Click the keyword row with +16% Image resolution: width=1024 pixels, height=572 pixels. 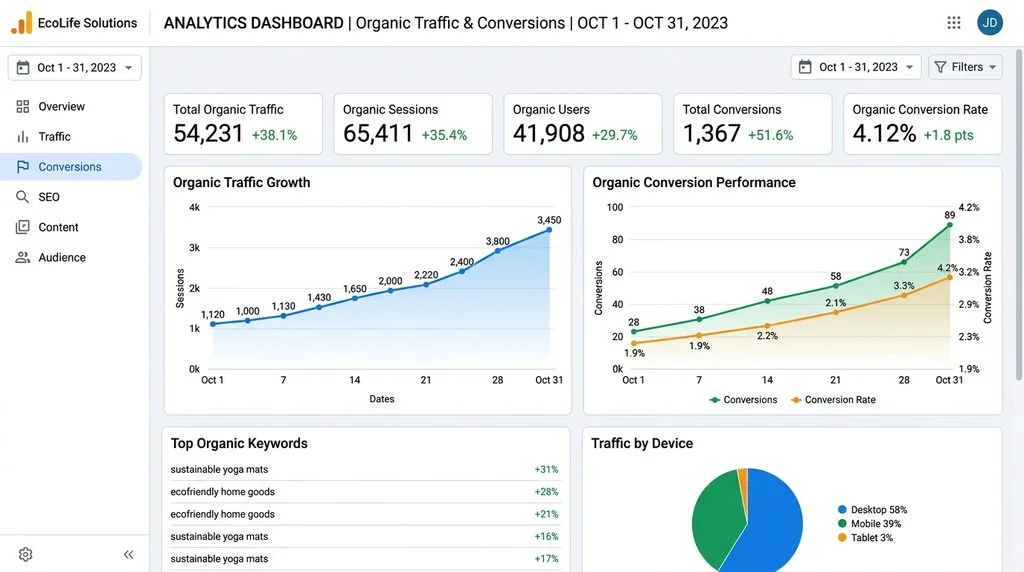point(364,536)
